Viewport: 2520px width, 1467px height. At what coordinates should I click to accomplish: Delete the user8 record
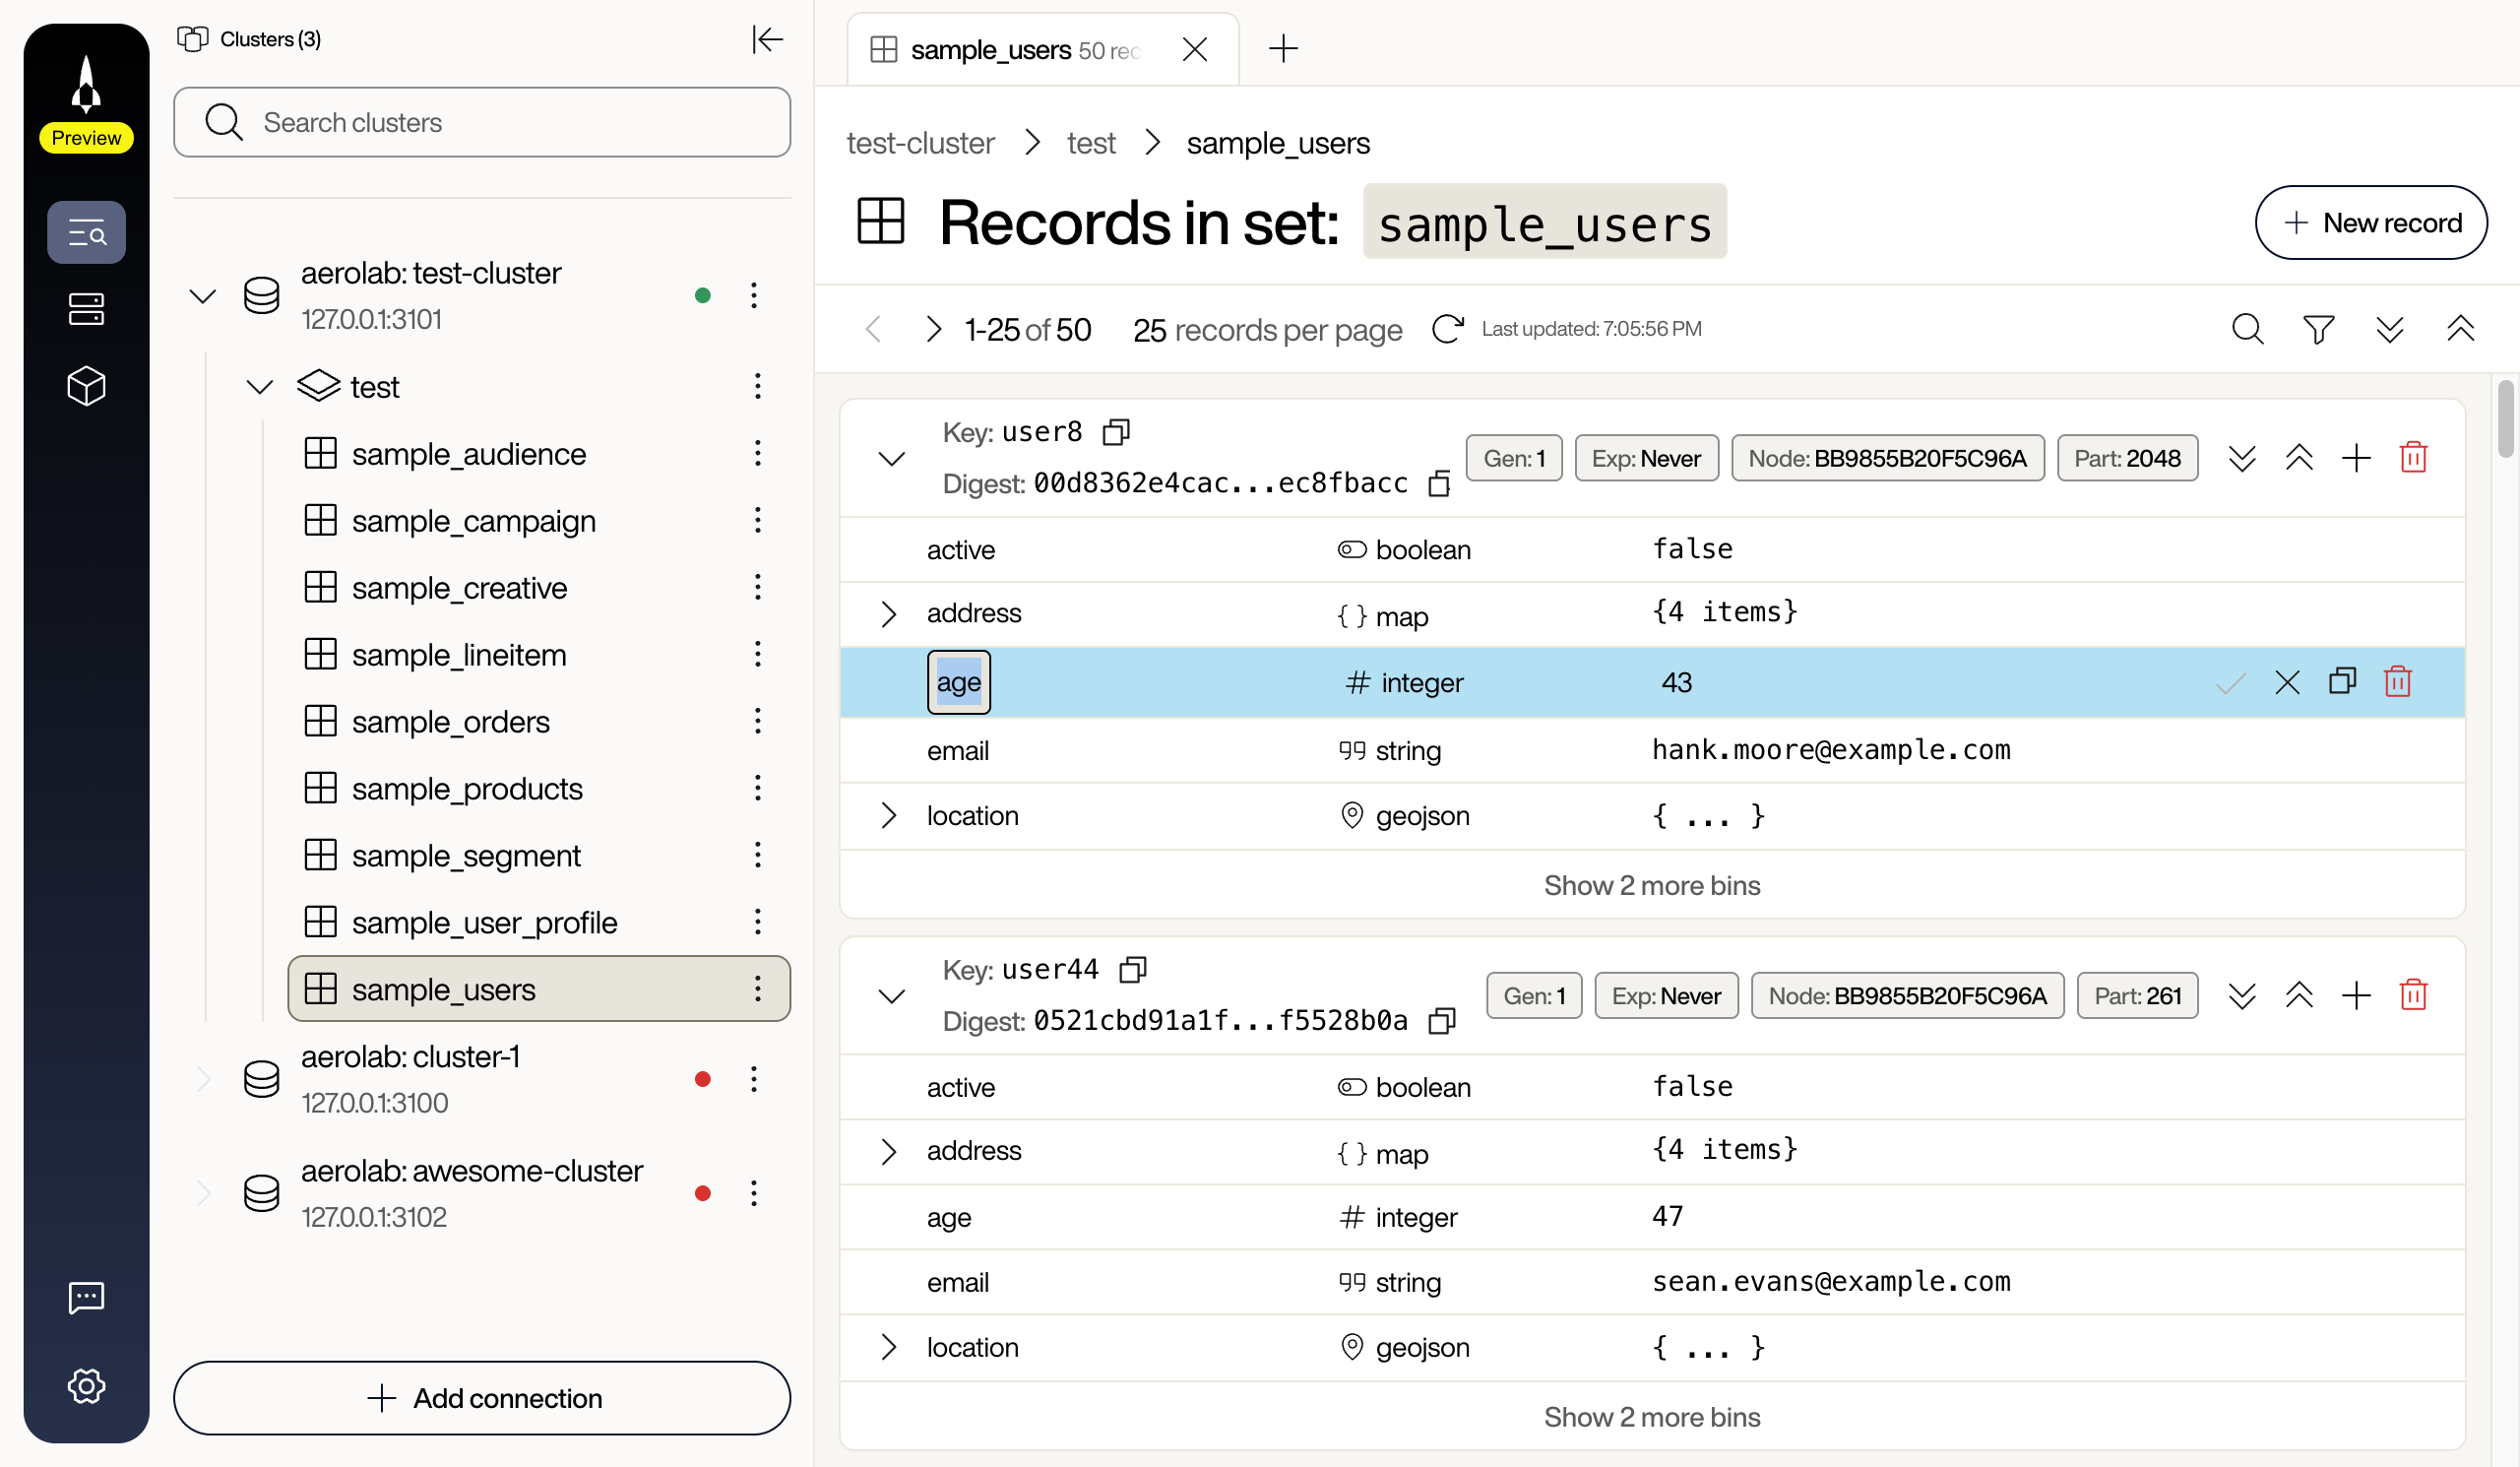(x=2413, y=458)
